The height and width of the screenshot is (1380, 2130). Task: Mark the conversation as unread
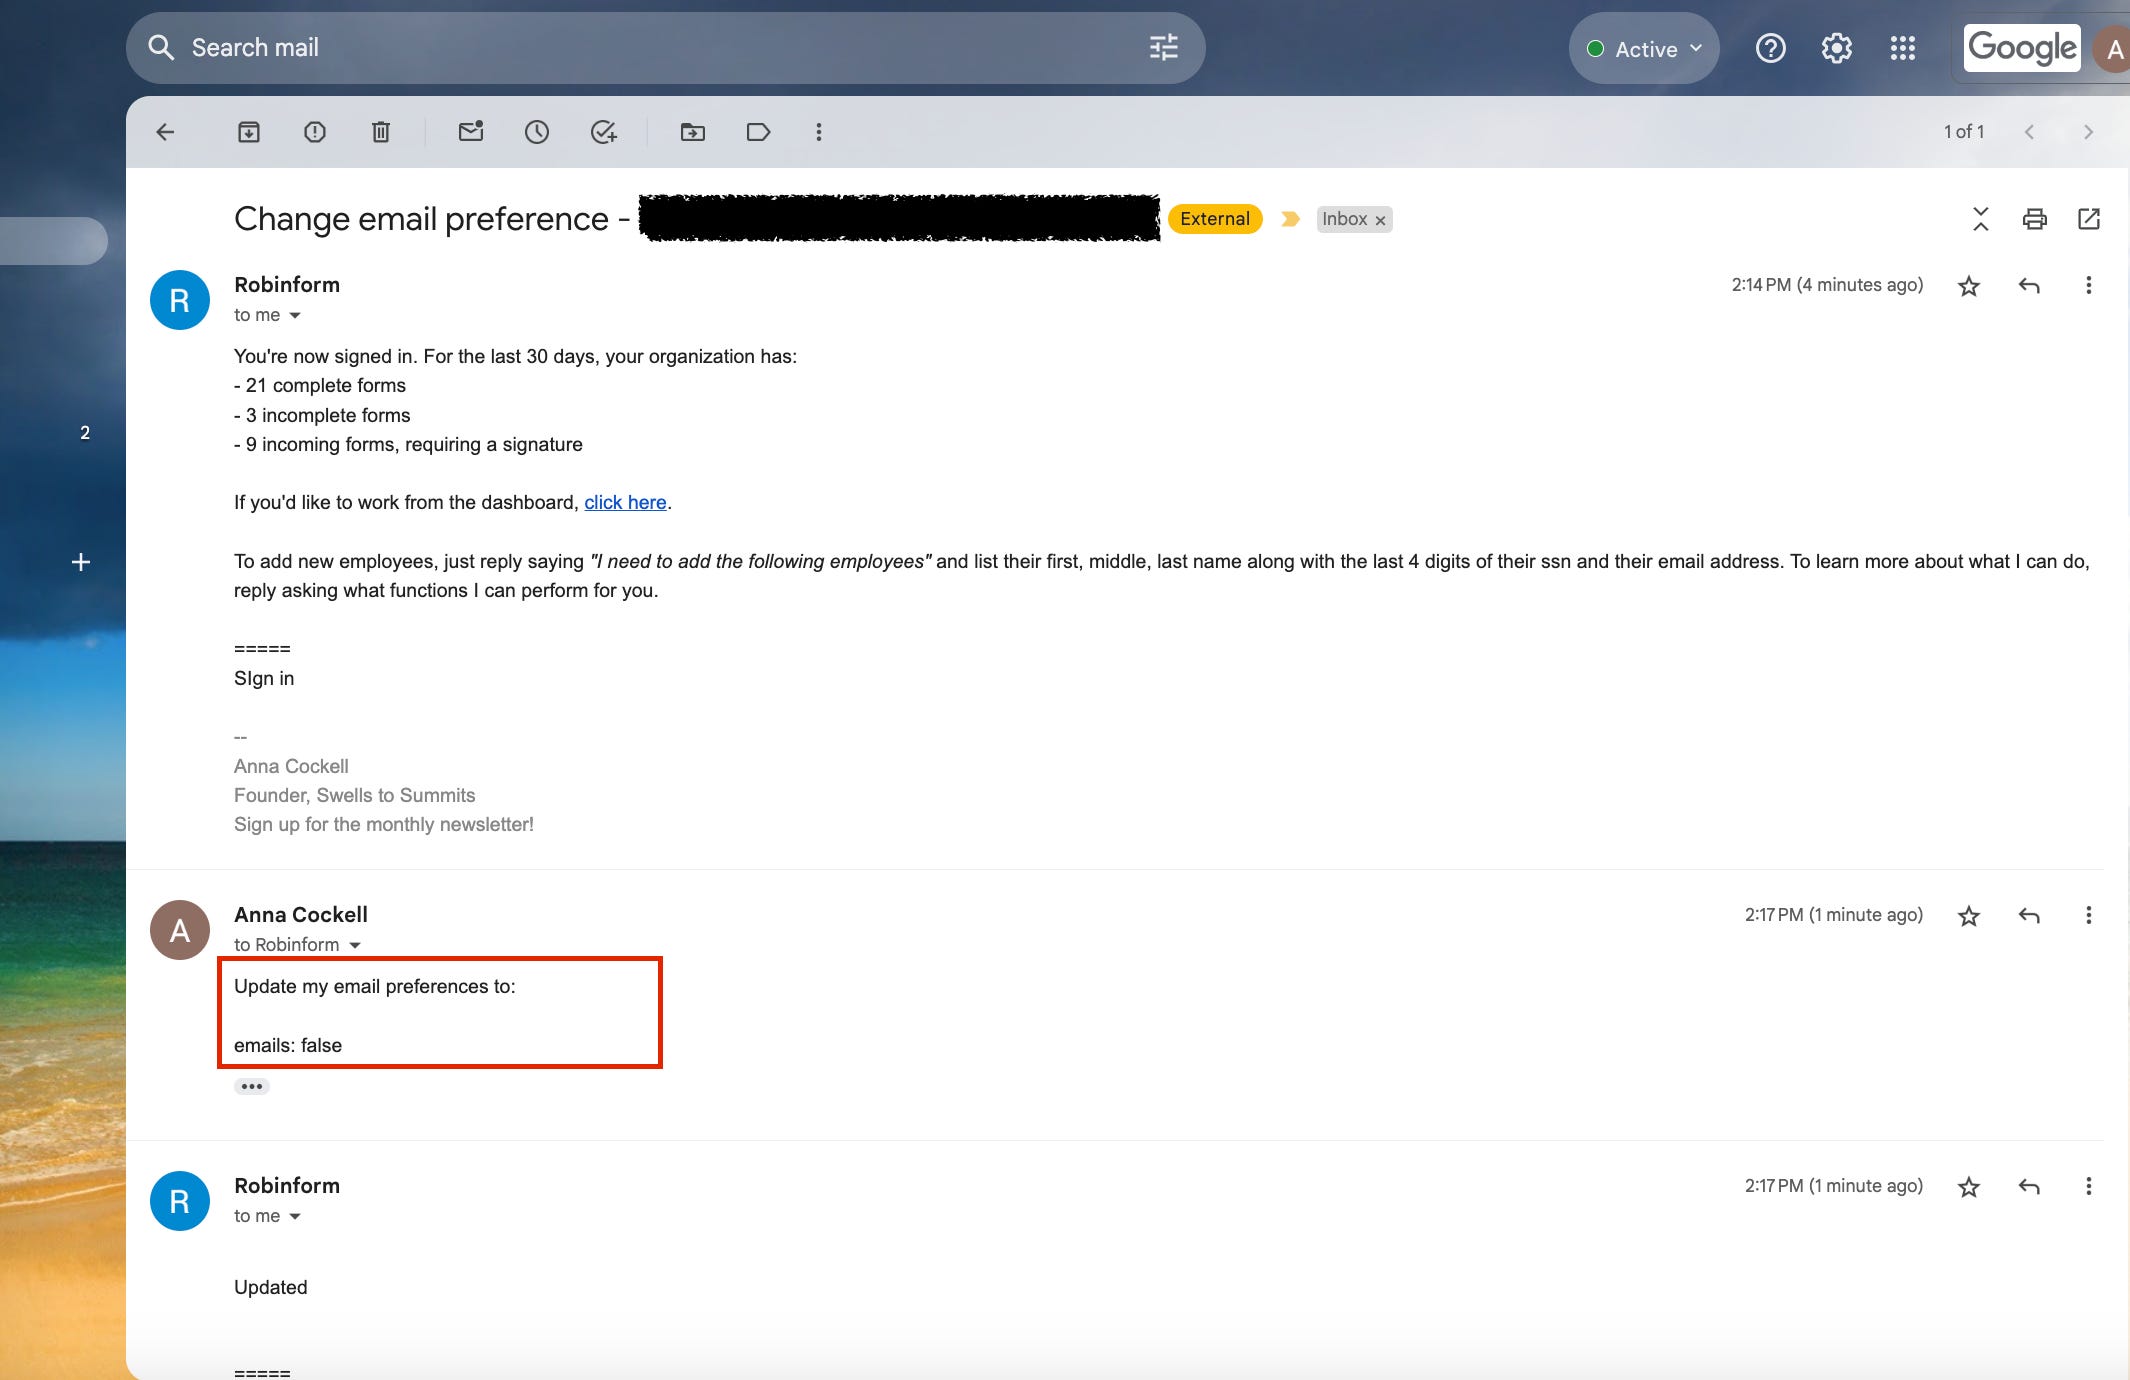click(471, 132)
